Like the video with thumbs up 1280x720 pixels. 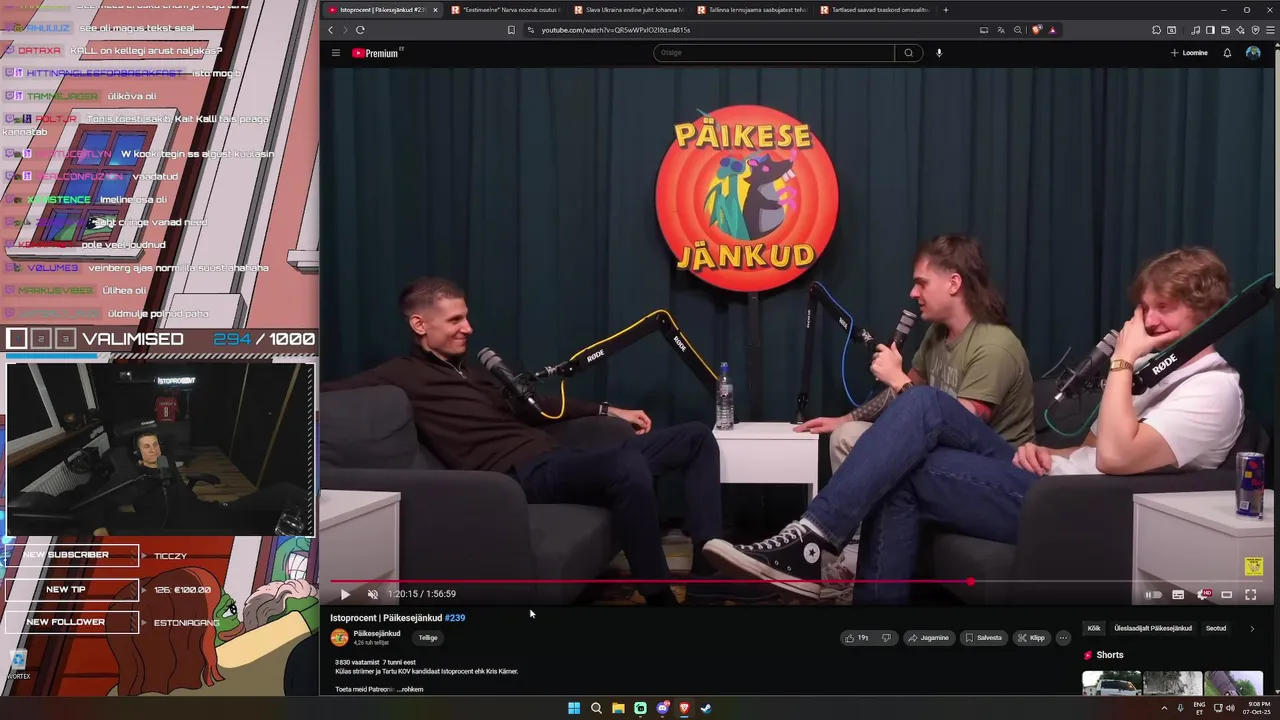(856, 638)
